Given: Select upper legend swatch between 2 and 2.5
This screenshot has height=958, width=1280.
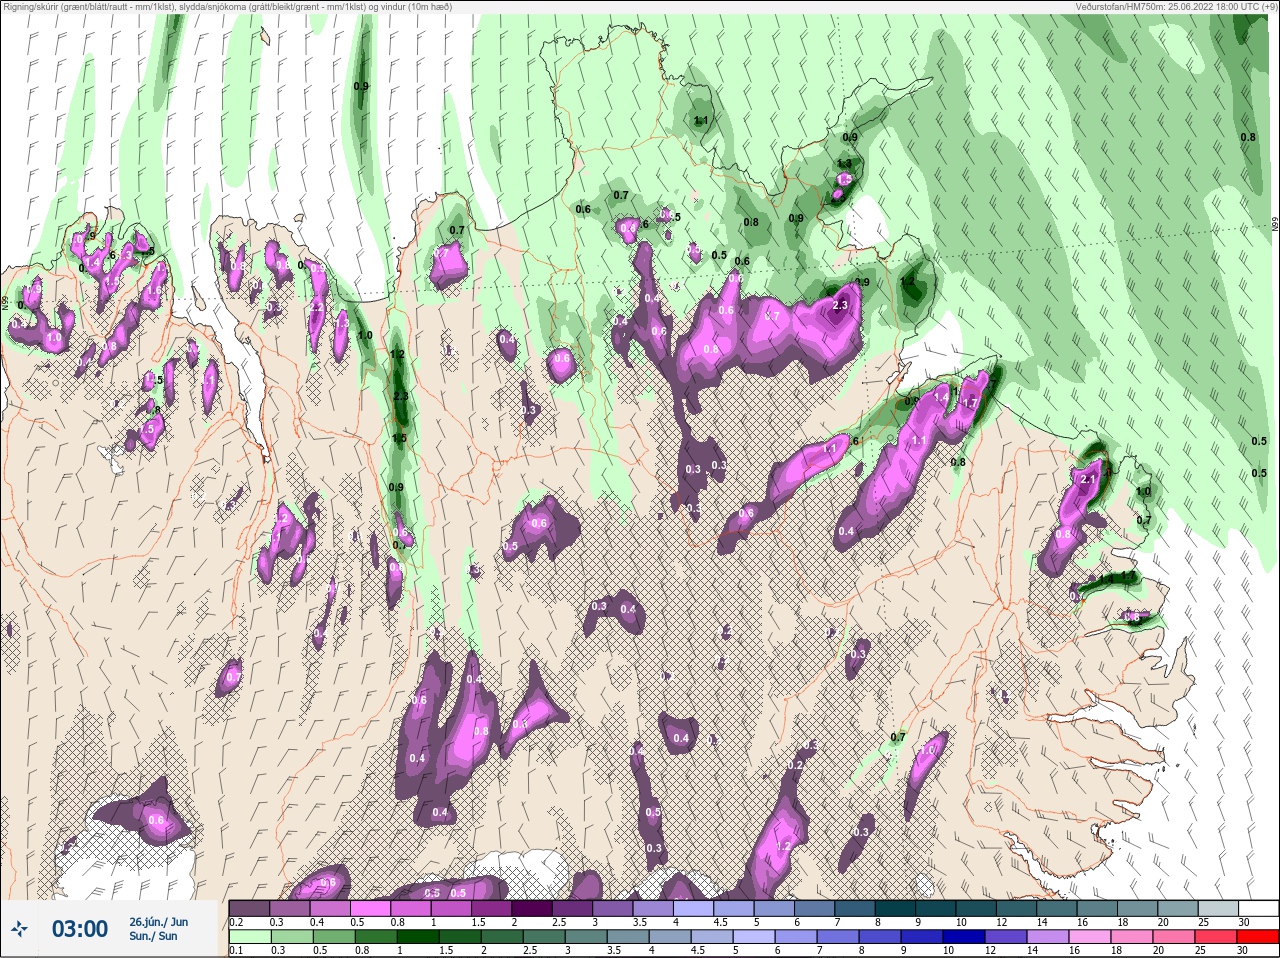Looking at the screenshot, I should pos(533,909).
